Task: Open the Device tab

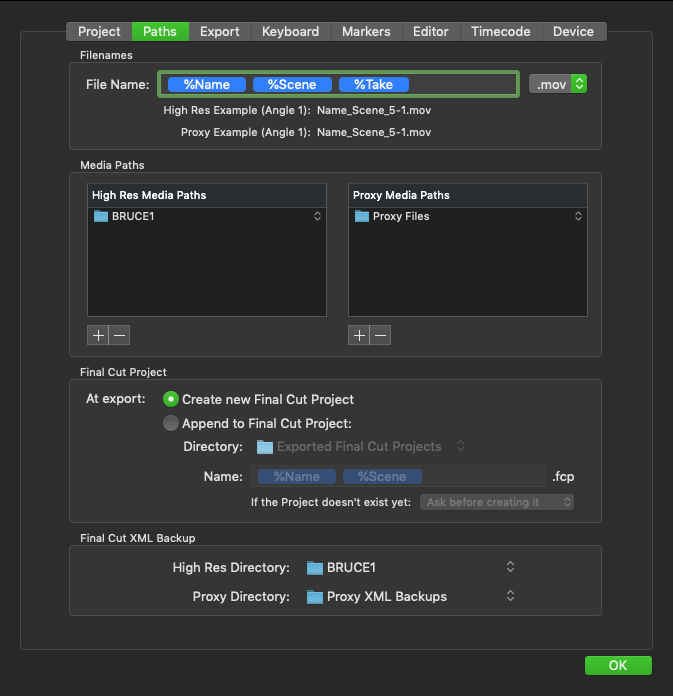Action: 574,32
